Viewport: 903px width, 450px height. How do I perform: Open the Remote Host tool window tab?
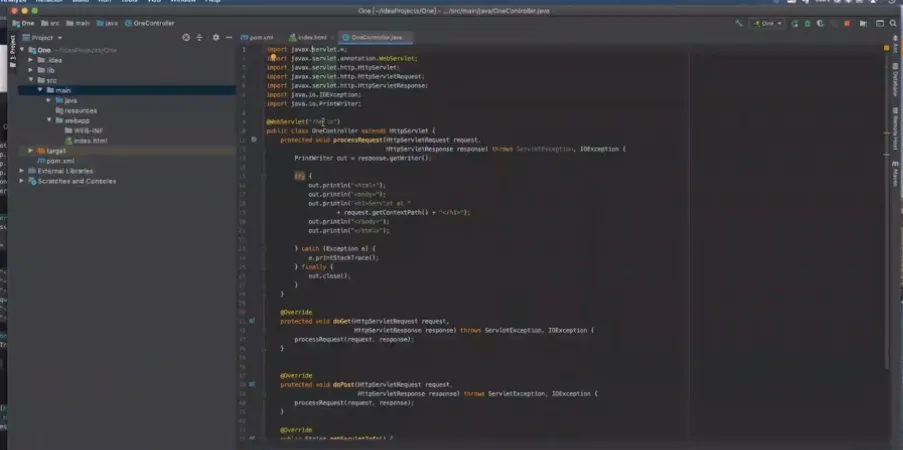[896, 127]
